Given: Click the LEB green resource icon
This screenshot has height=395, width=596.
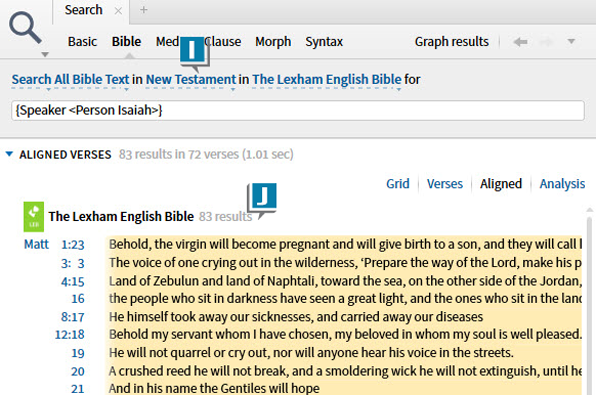Looking at the screenshot, I should (34, 217).
